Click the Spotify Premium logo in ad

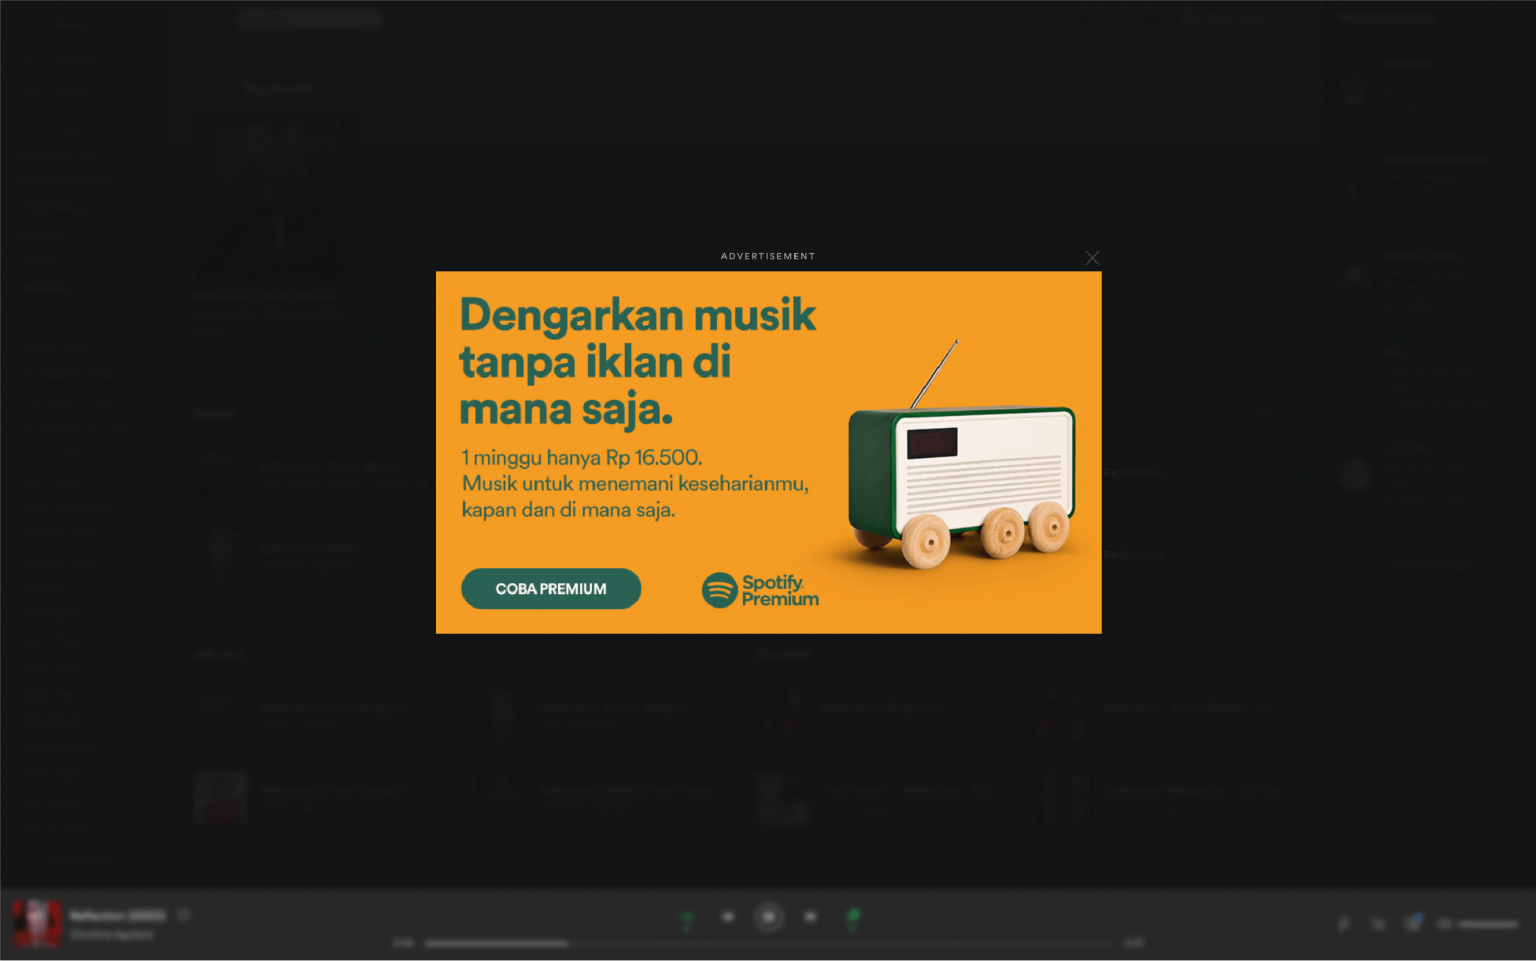tap(760, 591)
